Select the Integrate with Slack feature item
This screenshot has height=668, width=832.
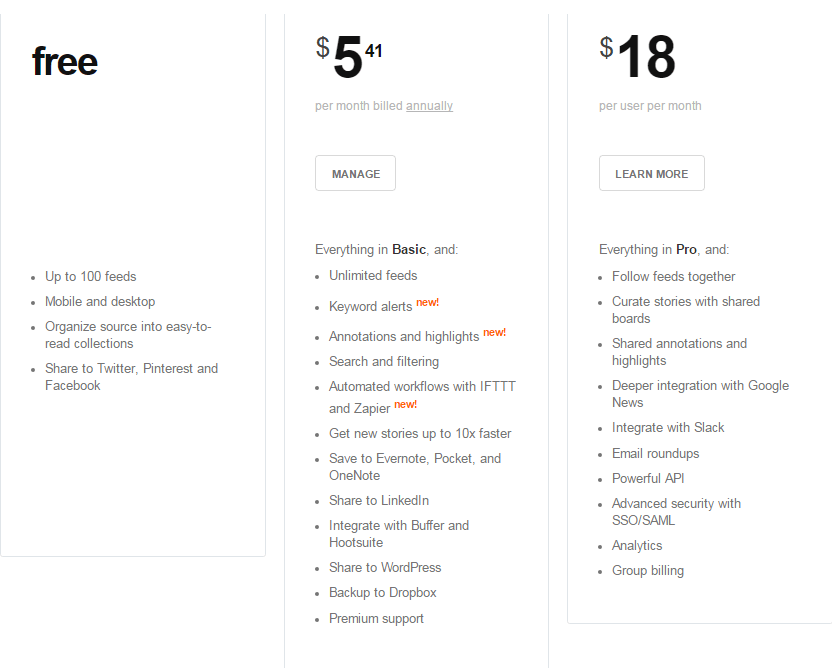point(668,427)
